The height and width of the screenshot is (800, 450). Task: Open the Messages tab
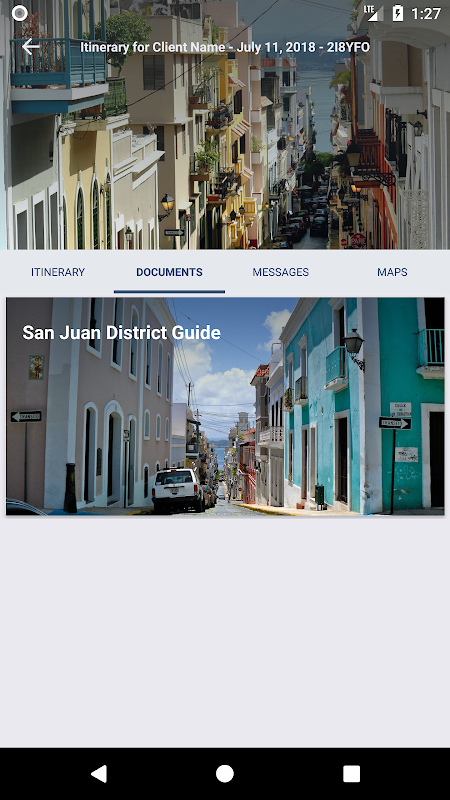click(x=281, y=272)
